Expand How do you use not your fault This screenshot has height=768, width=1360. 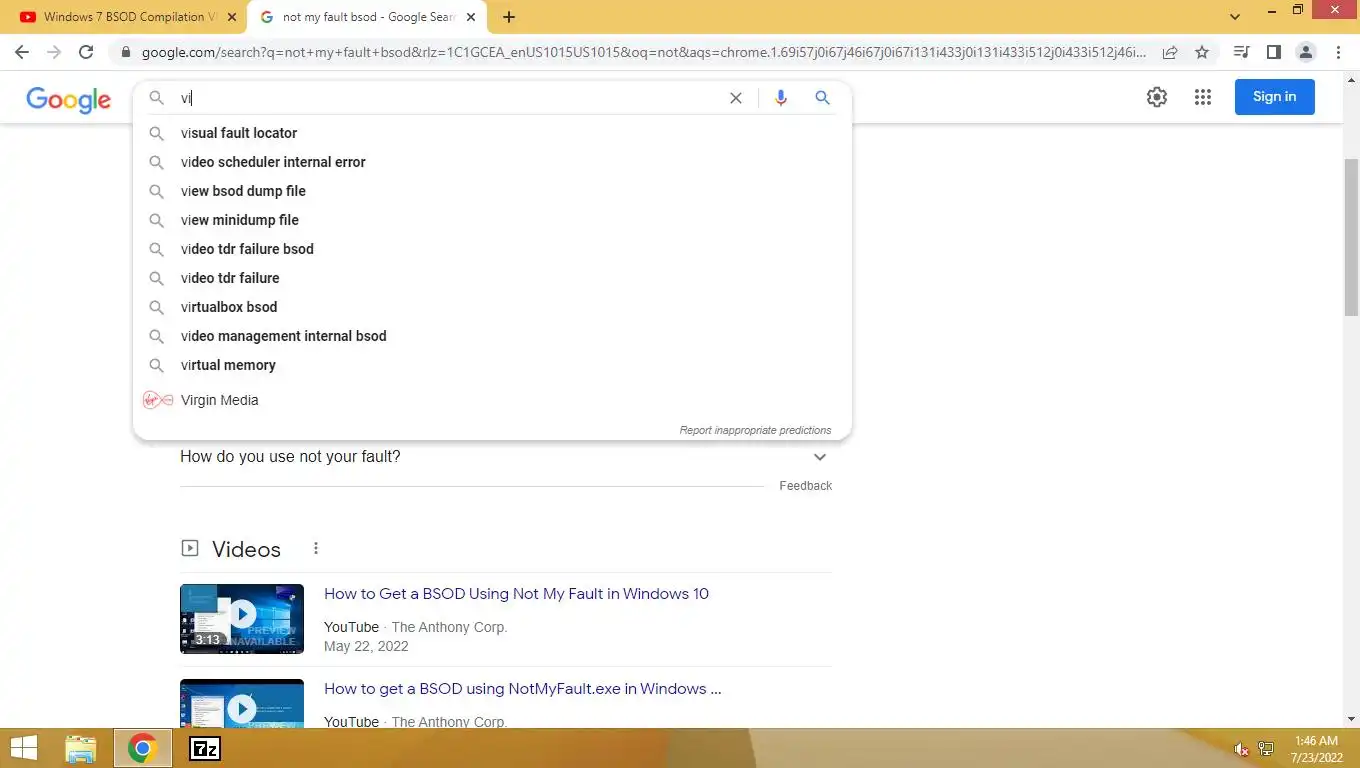[x=505, y=457]
